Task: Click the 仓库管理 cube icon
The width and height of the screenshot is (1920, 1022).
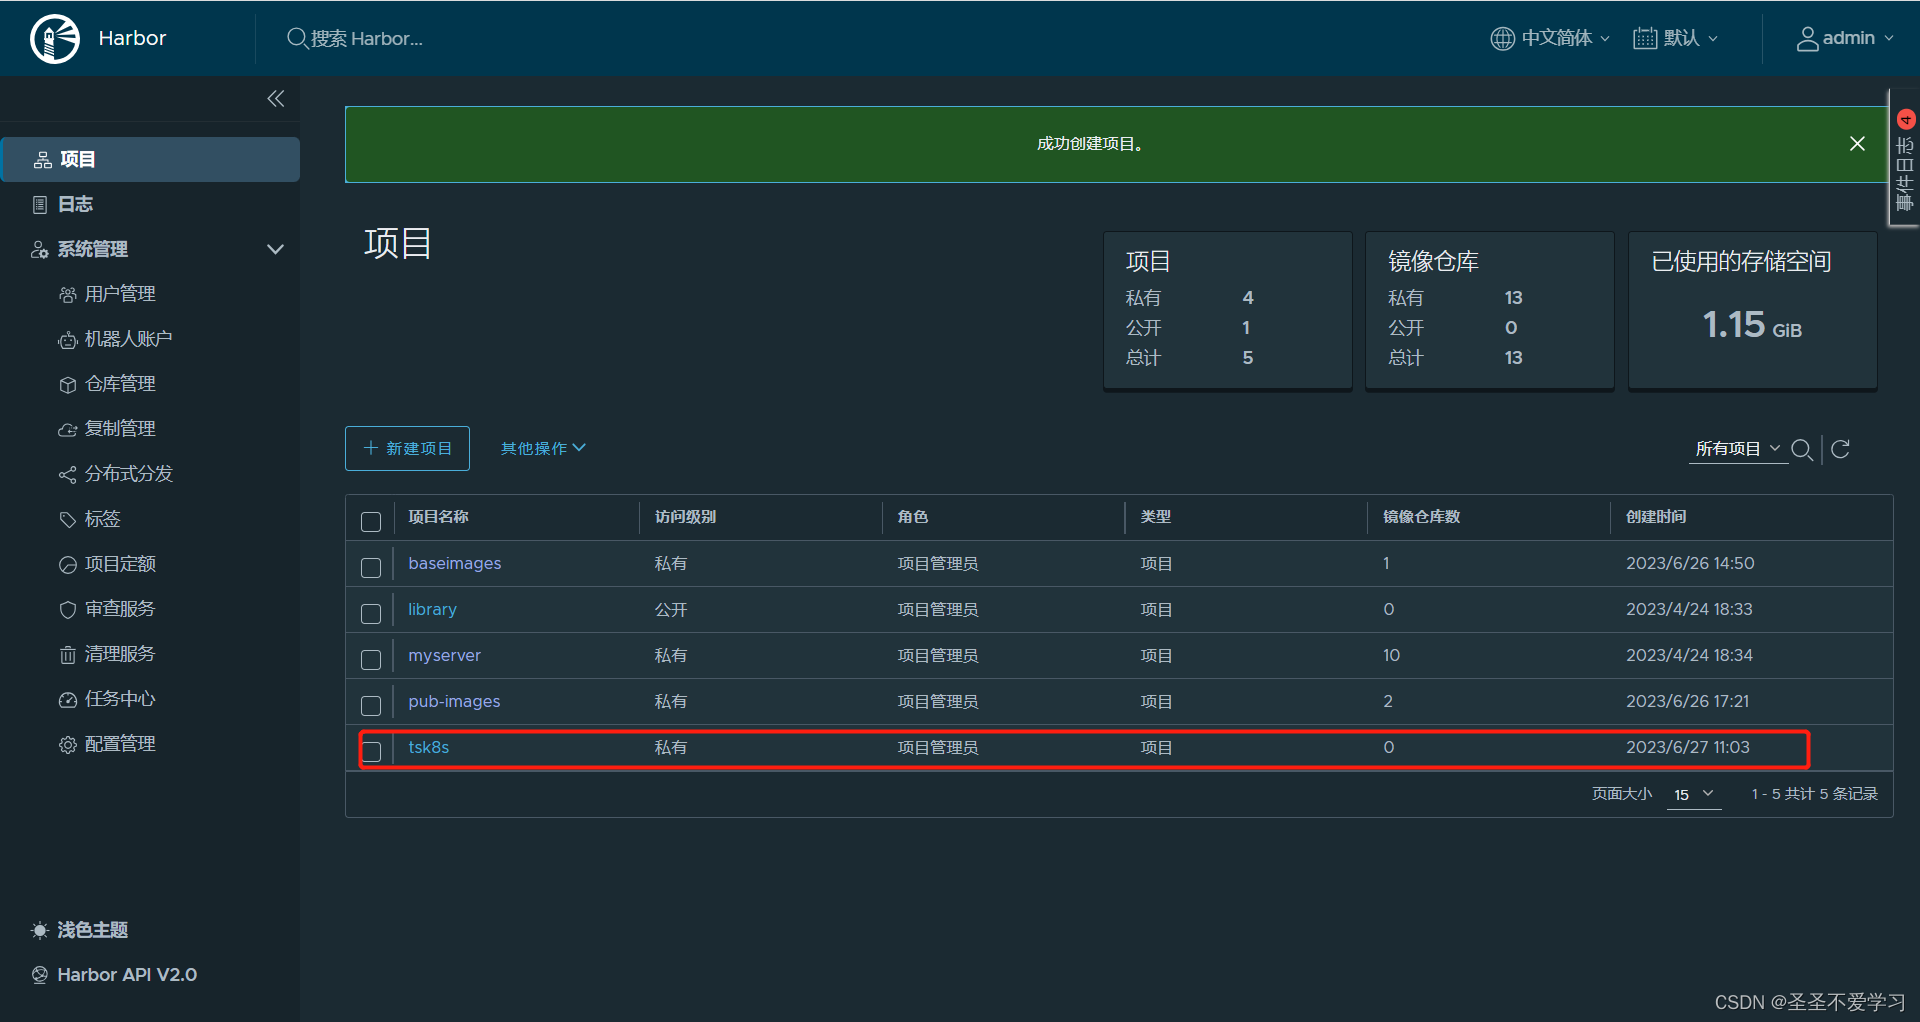Action: pyautogui.click(x=67, y=385)
